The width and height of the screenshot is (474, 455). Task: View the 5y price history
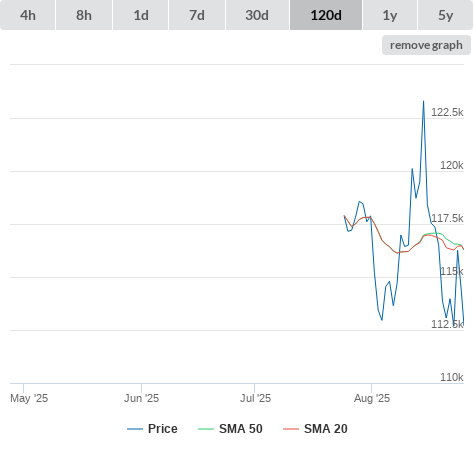(446, 15)
